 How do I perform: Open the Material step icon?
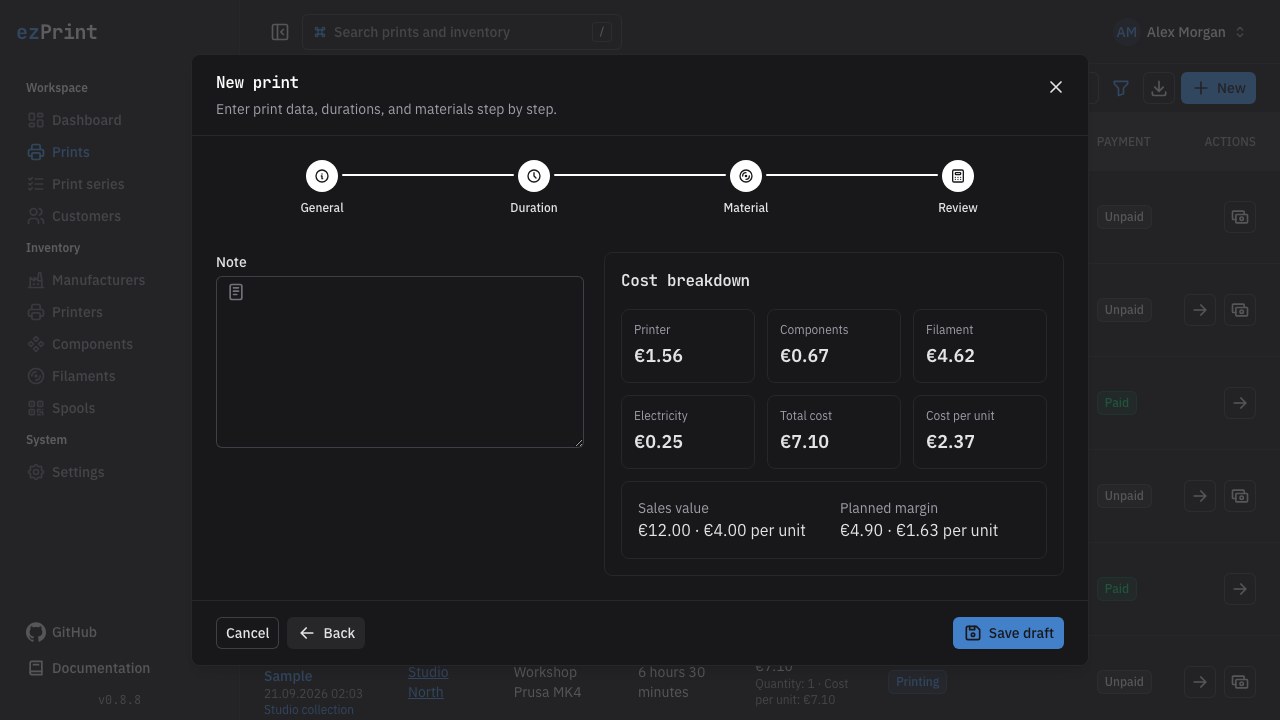click(746, 176)
